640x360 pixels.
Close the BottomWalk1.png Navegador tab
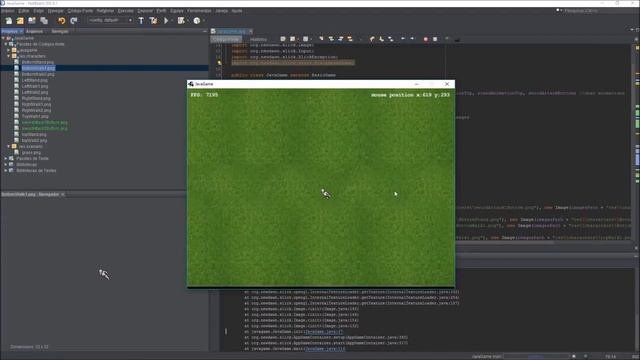pos(63,194)
